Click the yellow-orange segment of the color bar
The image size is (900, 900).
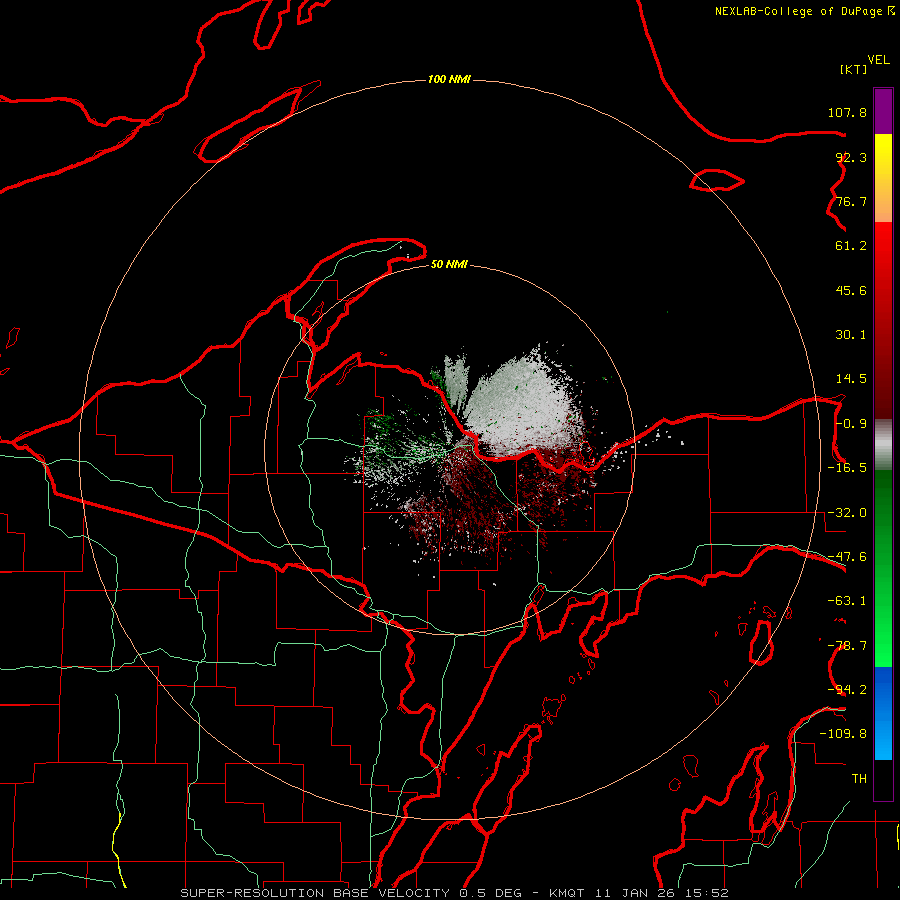883,178
